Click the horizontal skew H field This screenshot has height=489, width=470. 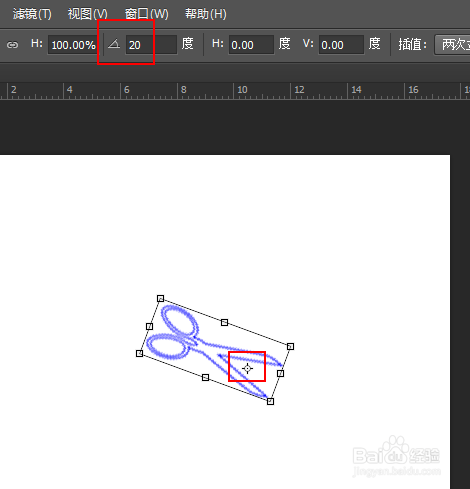[251, 45]
